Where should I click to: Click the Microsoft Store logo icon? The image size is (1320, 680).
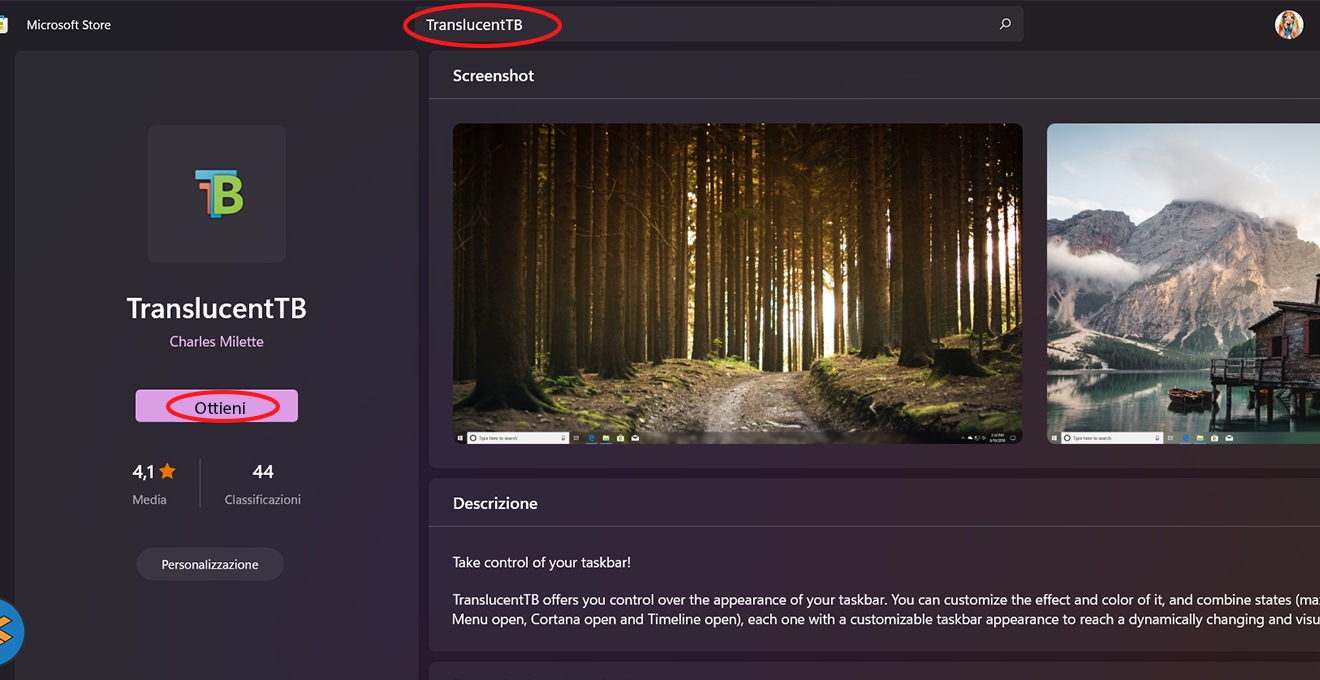tap(3, 25)
